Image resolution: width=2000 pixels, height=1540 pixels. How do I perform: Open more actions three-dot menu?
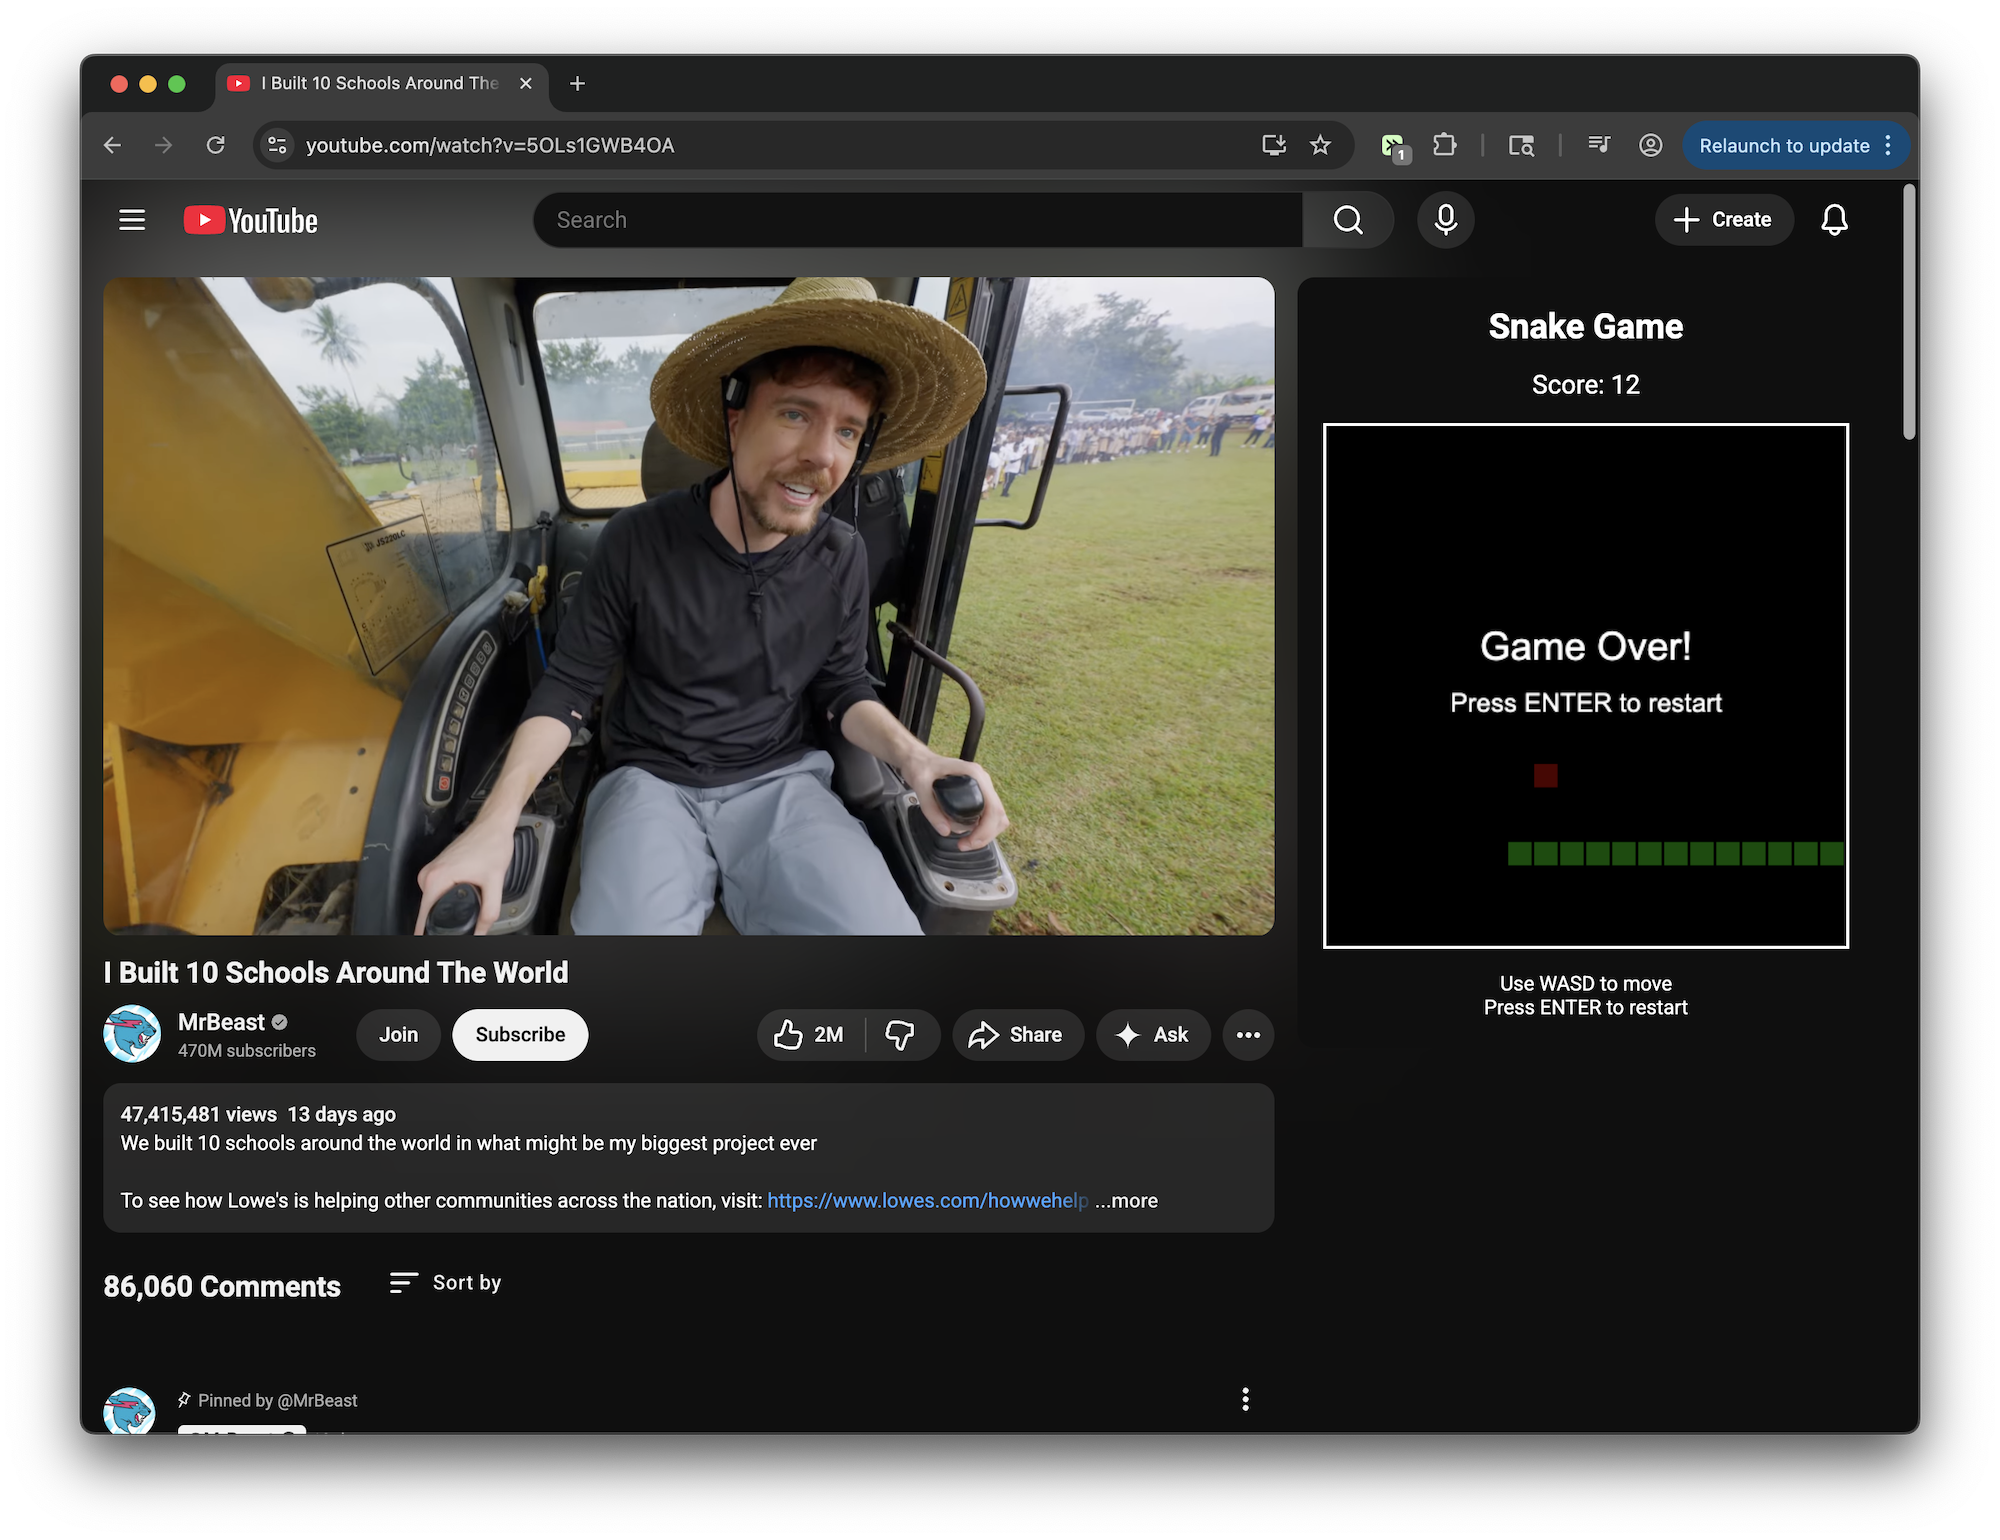point(1247,1035)
